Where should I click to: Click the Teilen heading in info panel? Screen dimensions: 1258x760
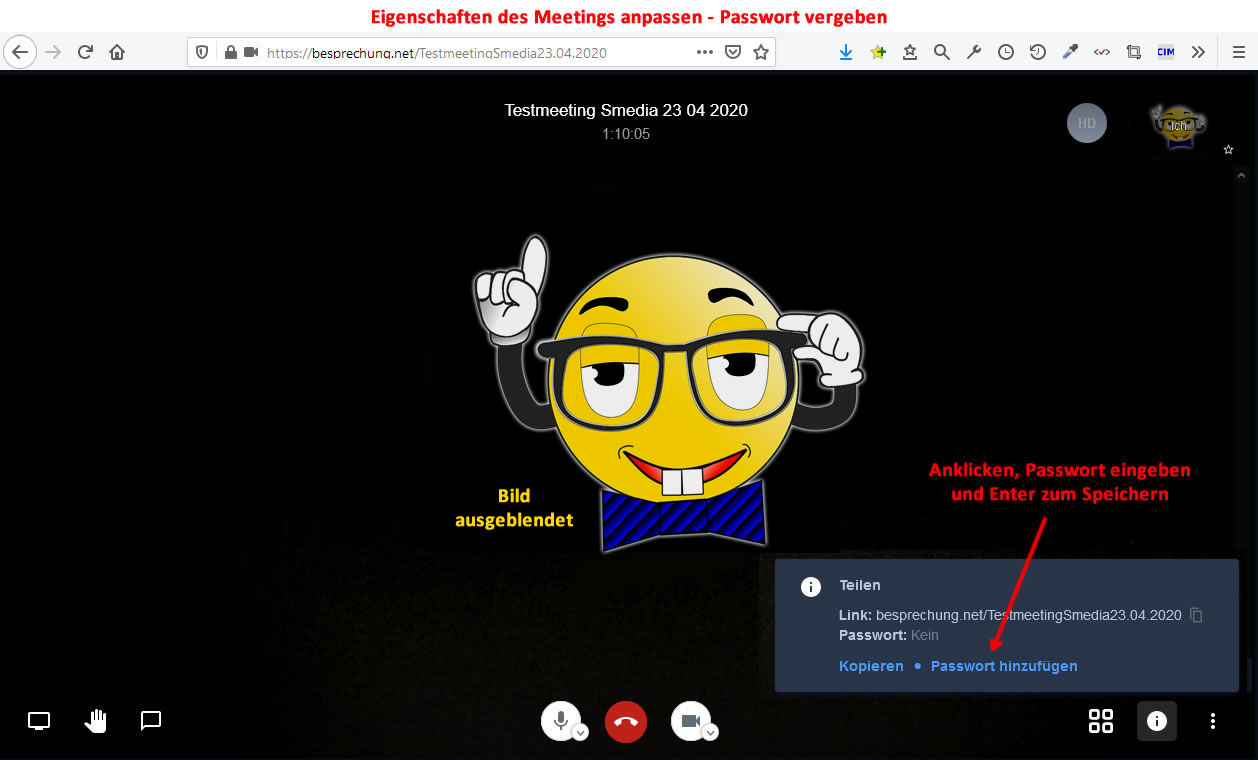(860, 585)
